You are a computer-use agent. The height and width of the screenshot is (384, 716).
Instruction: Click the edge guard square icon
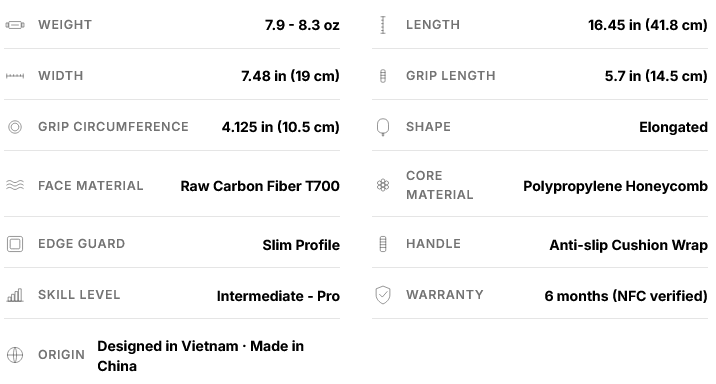point(15,244)
